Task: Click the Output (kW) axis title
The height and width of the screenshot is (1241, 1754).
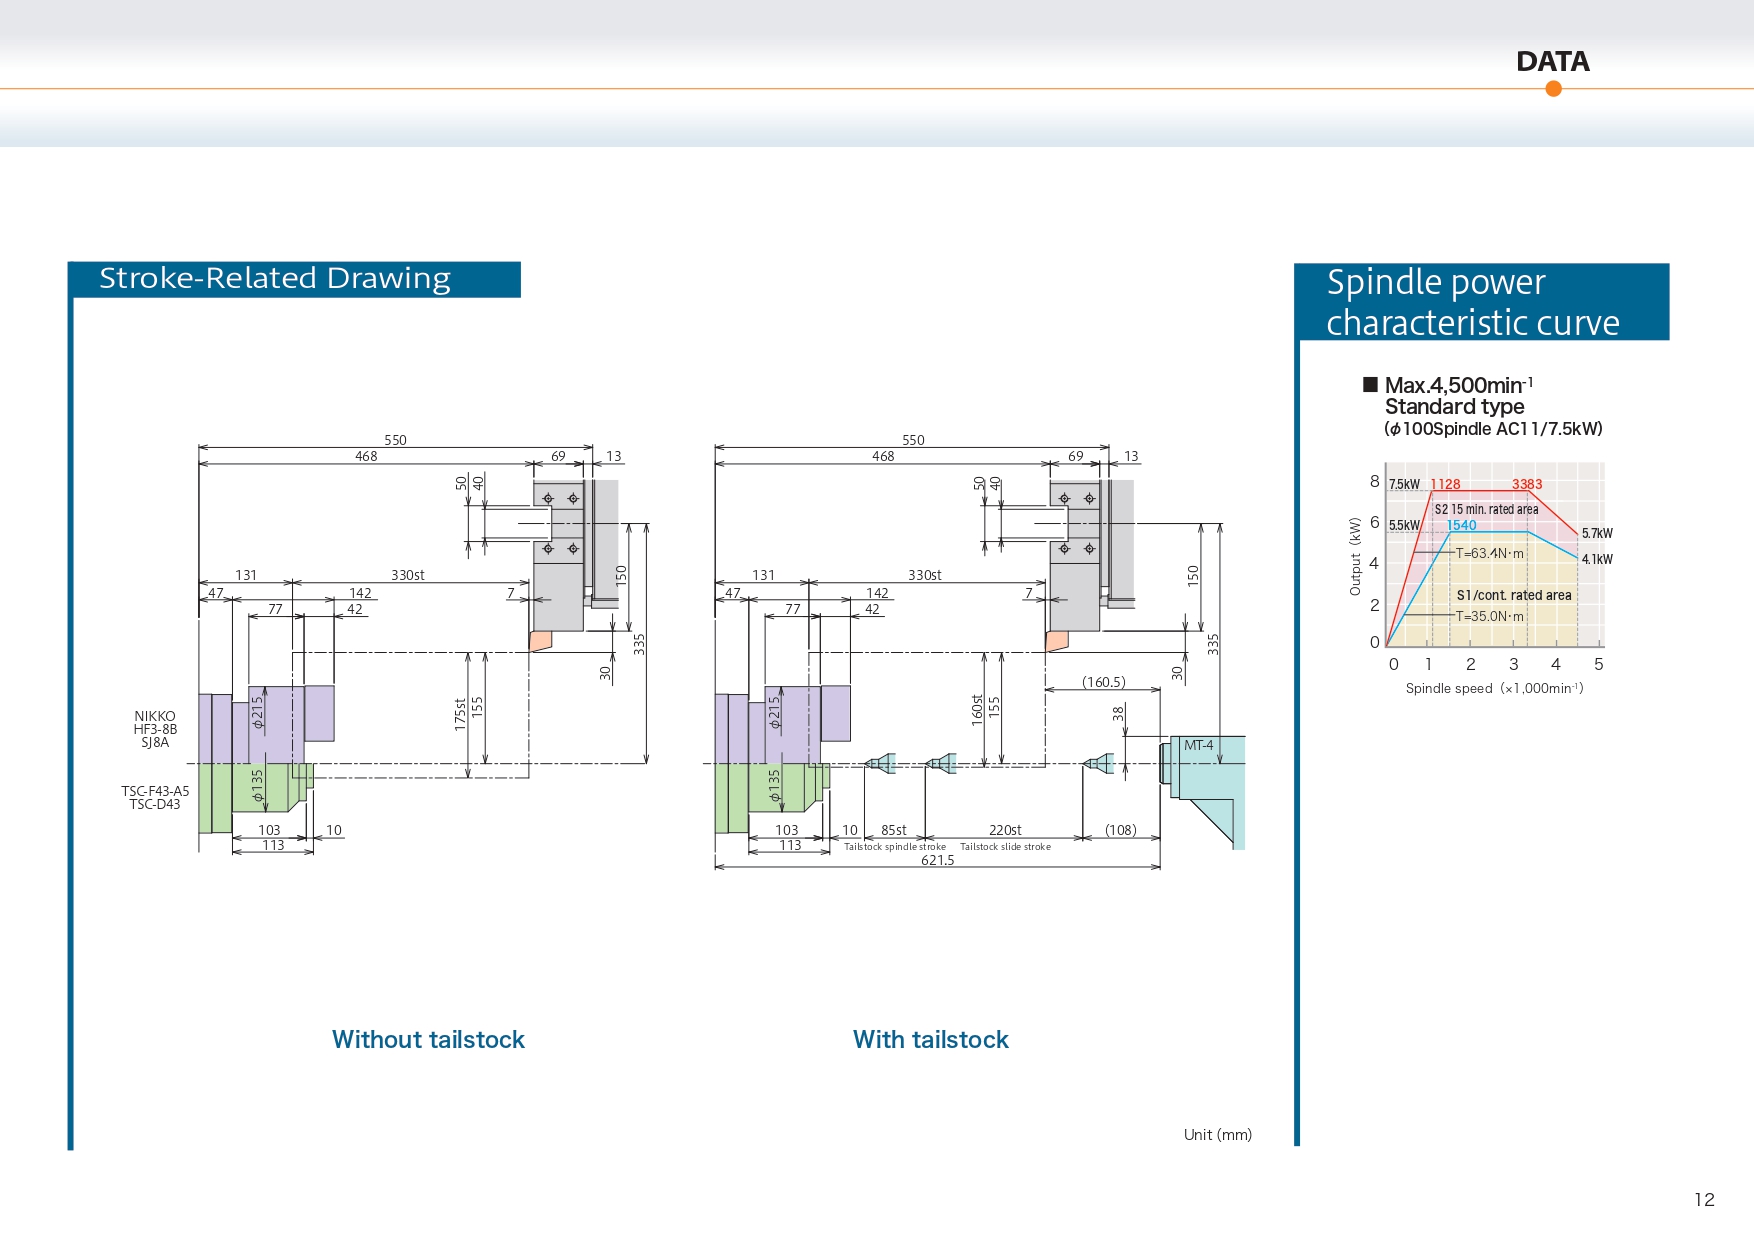Action: point(1355,556)
